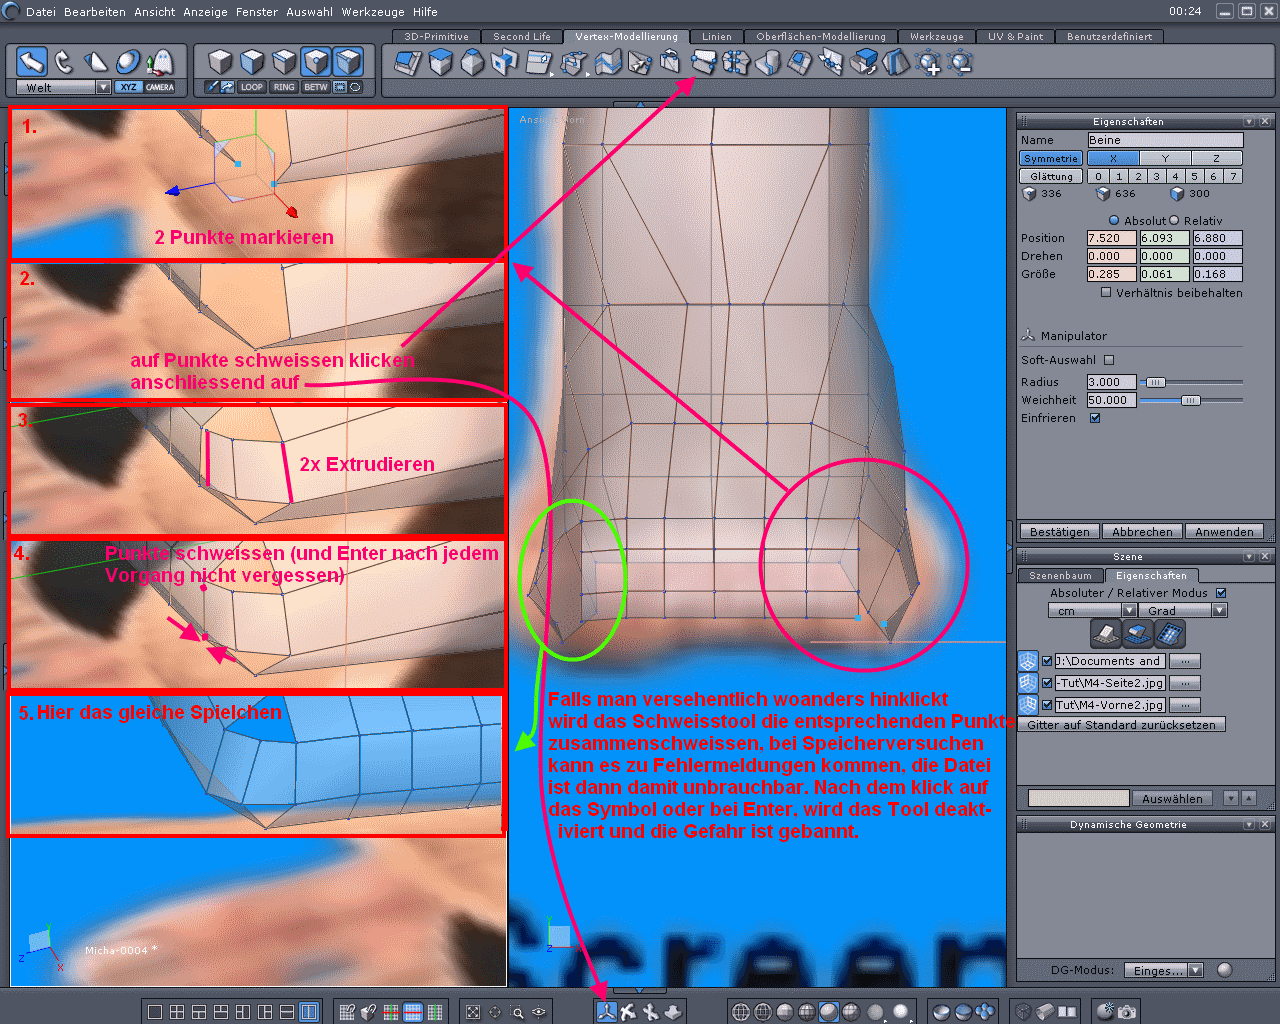
Task: Uncheck Absoluter / Relativer Modus checkbox
Action: pos(1221,593)
